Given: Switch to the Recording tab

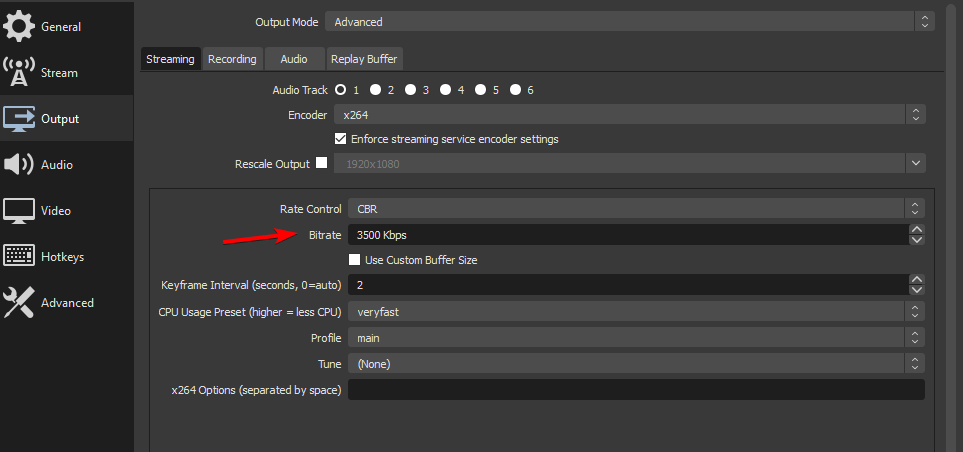Looking at the screenshot, I should 232,59.
